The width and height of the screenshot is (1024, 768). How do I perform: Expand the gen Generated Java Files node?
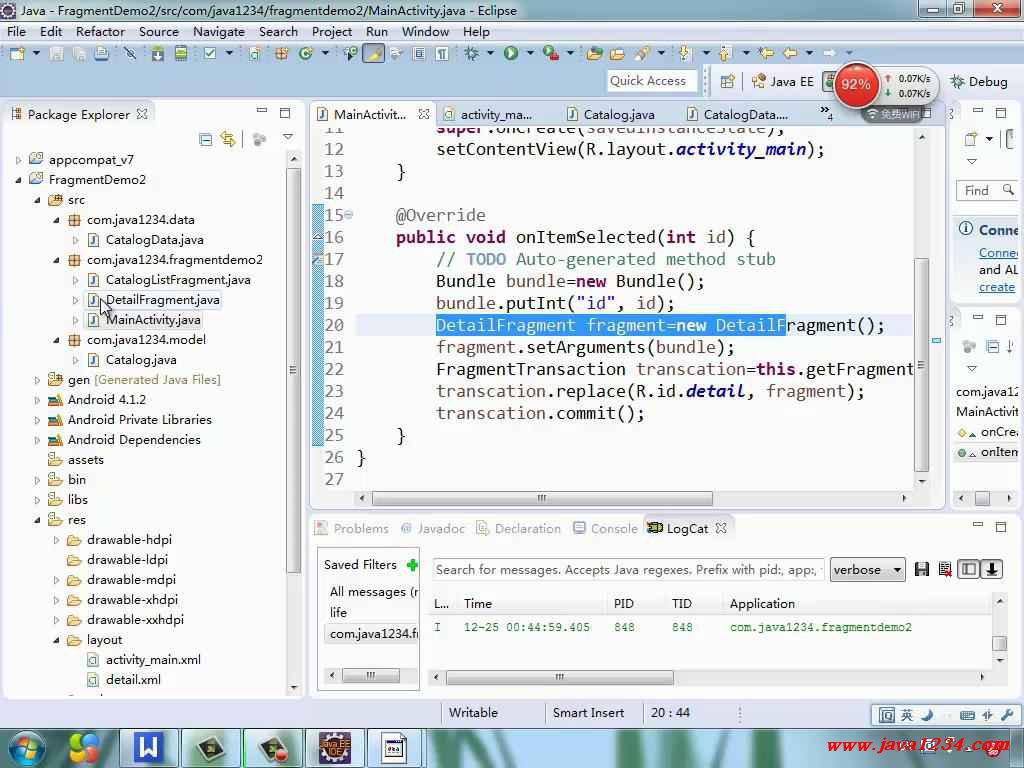point(37,379)
